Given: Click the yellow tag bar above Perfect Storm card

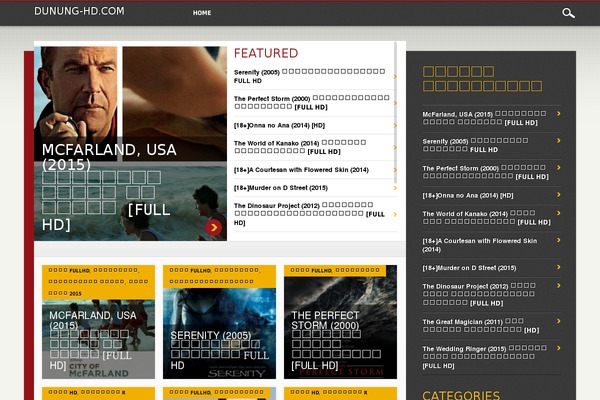Looking at the screenshot, I should pos(335,271).
